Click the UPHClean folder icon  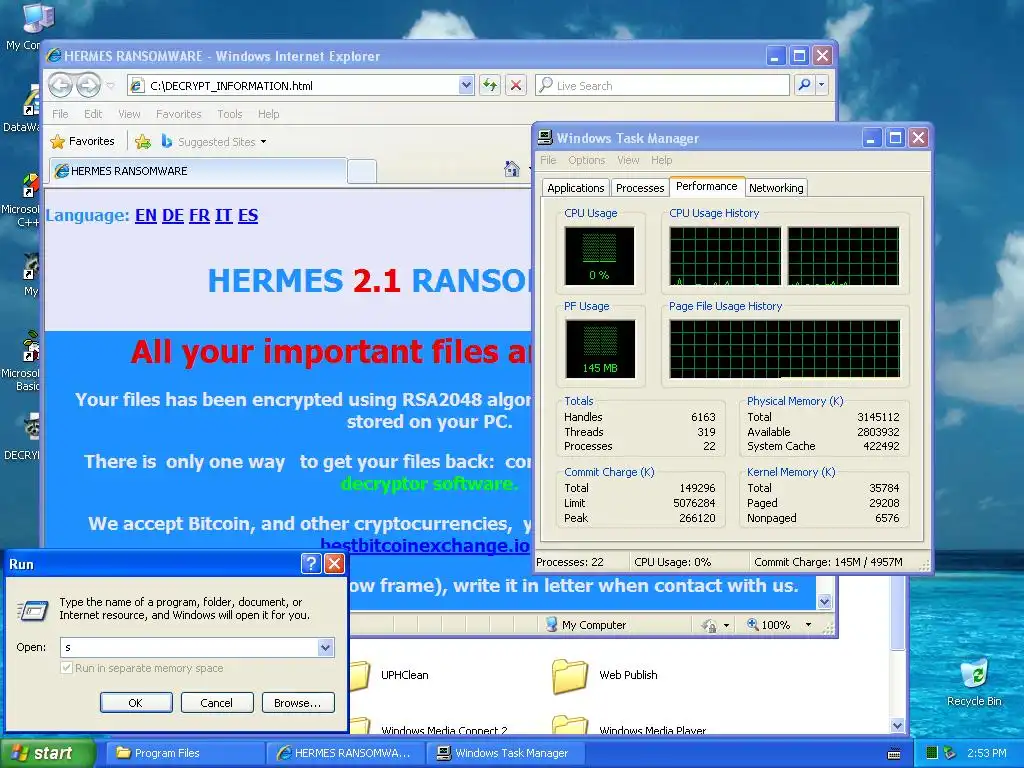(x=360, y=675)
